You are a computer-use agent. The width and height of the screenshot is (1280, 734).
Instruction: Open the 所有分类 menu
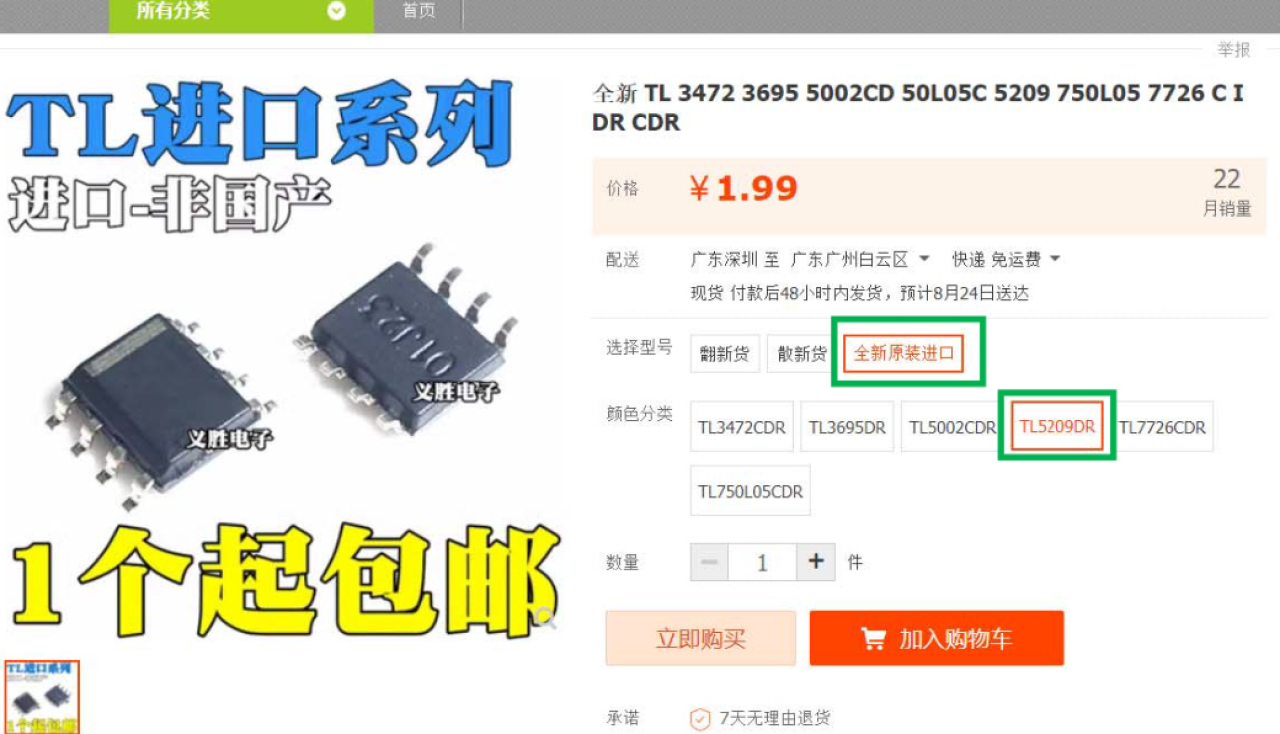tap(241, 13)
